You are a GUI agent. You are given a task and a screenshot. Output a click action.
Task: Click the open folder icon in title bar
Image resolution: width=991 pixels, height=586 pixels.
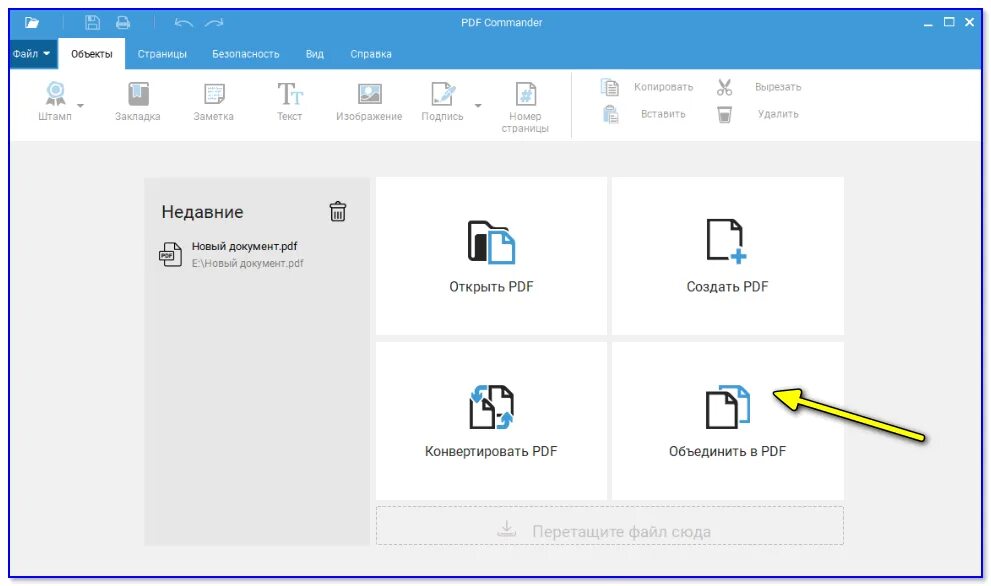point(32,23)
